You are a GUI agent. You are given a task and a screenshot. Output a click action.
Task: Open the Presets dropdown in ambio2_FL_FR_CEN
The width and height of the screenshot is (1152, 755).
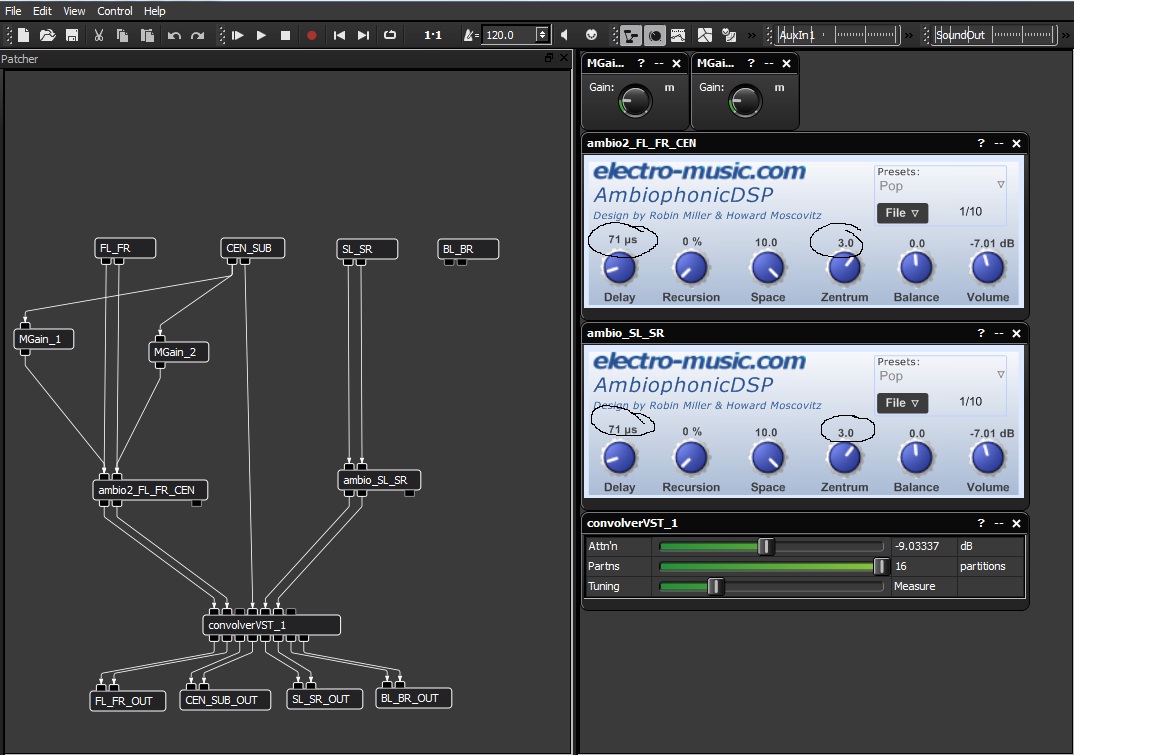coord(940,185)
